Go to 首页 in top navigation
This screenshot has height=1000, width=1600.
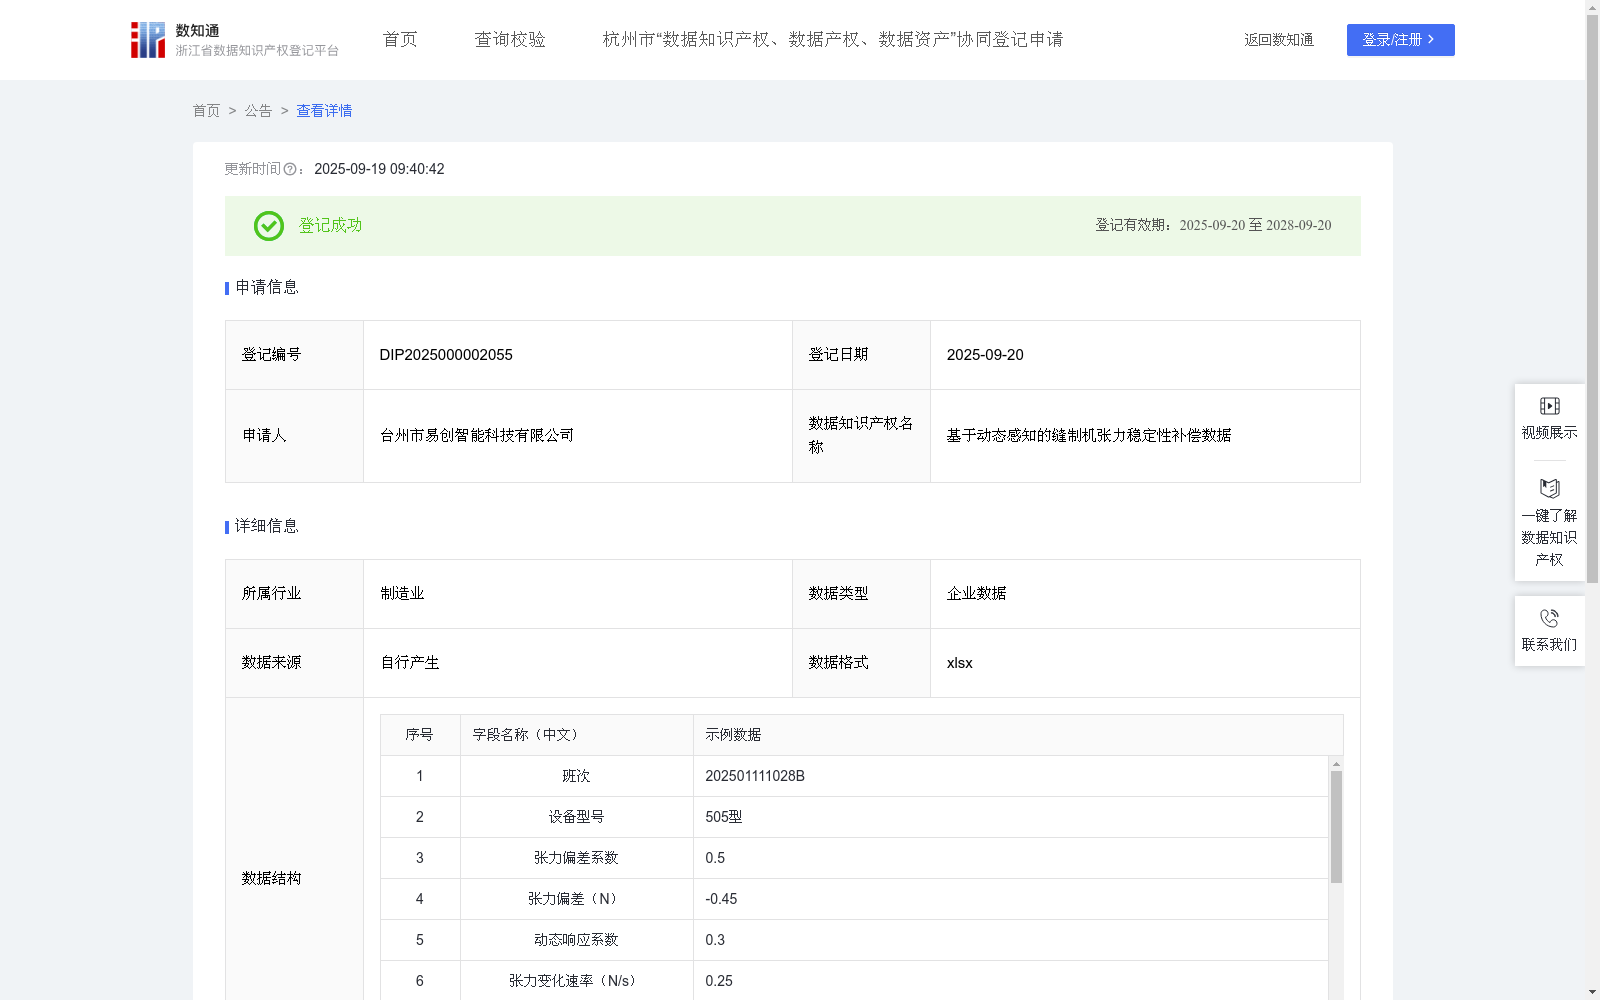click(x=400, y=40)
